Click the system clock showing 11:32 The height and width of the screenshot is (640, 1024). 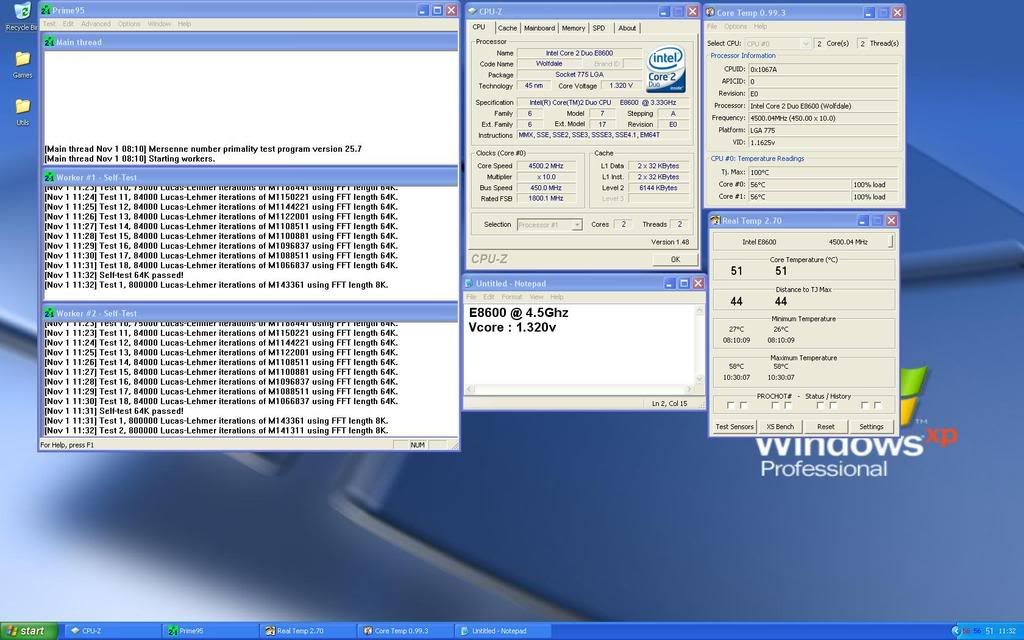click(1007, 631)
